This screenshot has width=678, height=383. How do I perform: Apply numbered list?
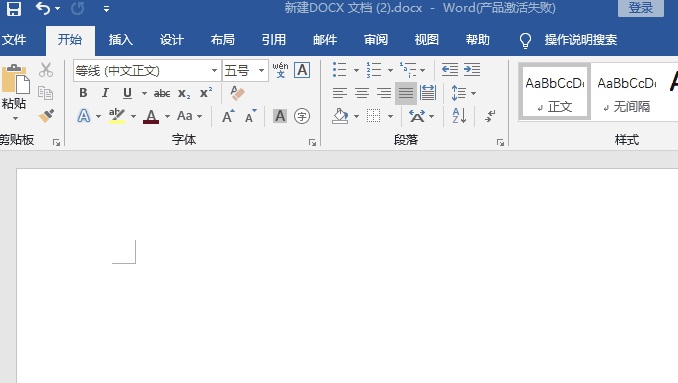click(374, 70)
